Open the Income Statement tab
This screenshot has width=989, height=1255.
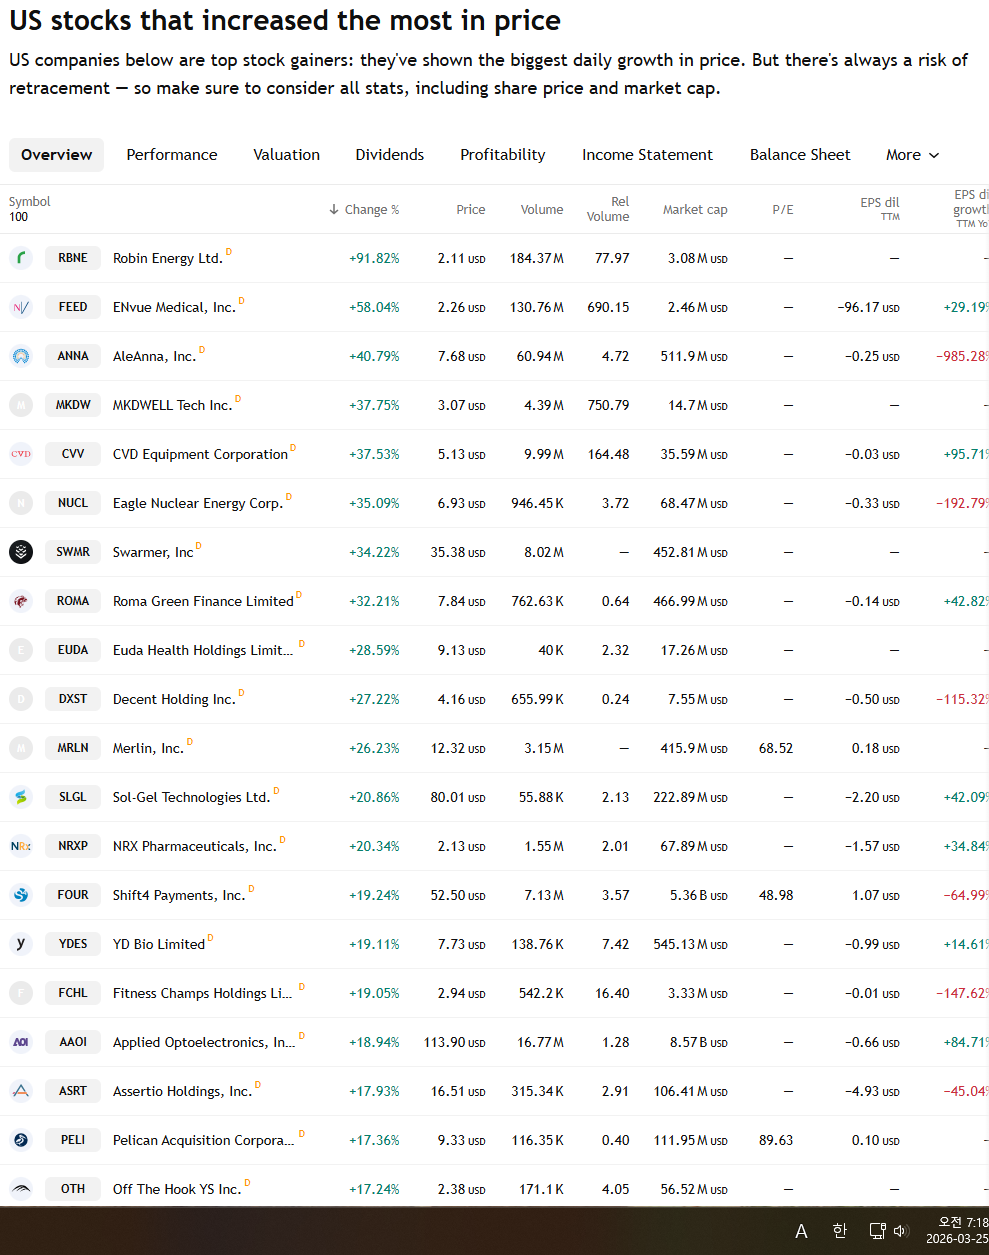point(648,155)
